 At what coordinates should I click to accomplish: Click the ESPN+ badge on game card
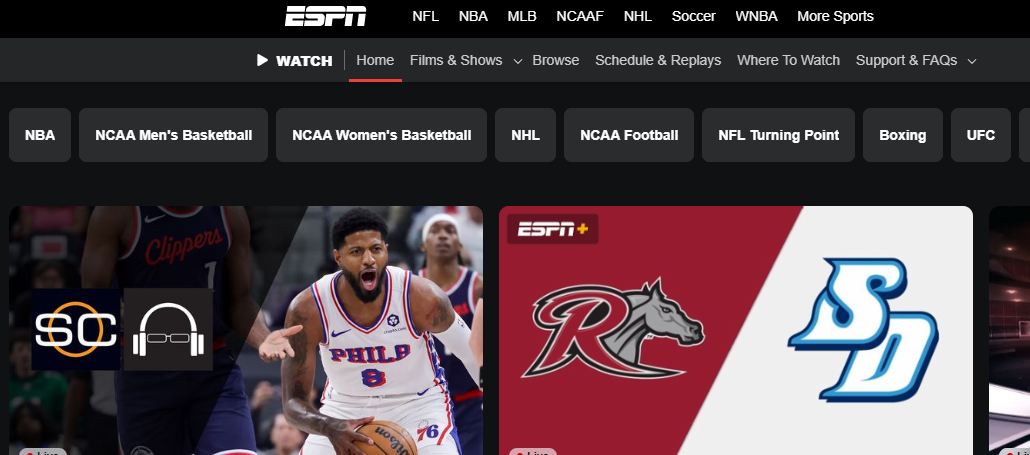tap(552, 229)
